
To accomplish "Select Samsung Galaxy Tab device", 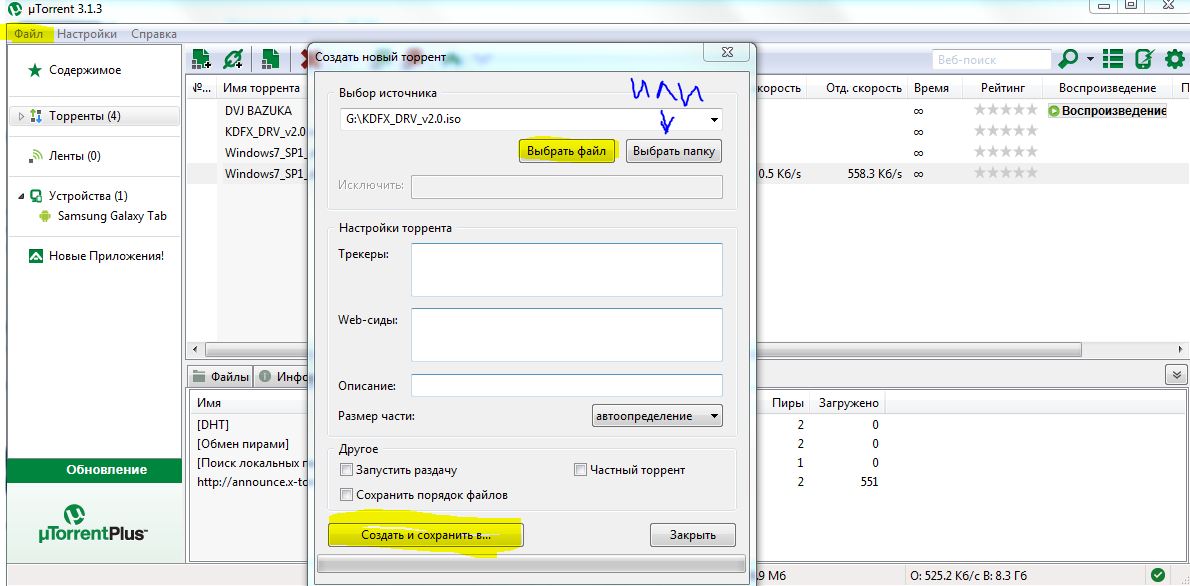I will (112, 216).
